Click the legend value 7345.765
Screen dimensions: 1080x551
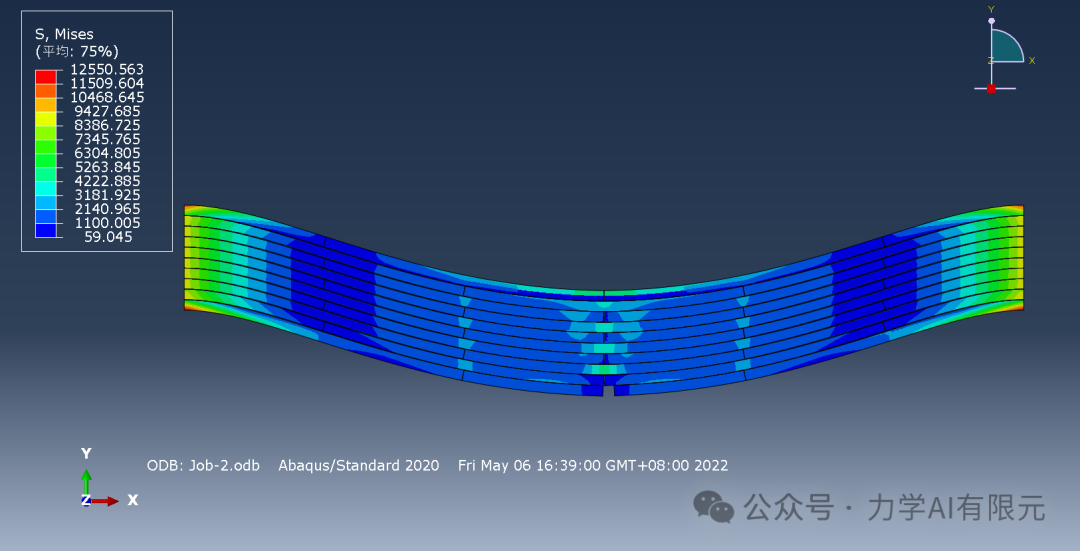point(107,139)
